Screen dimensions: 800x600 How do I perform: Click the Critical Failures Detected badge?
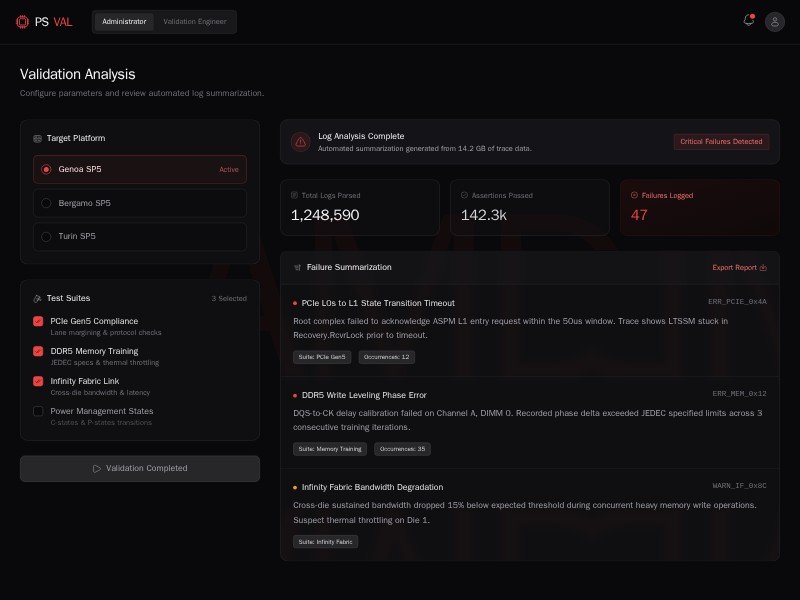[x=721, y=142]
